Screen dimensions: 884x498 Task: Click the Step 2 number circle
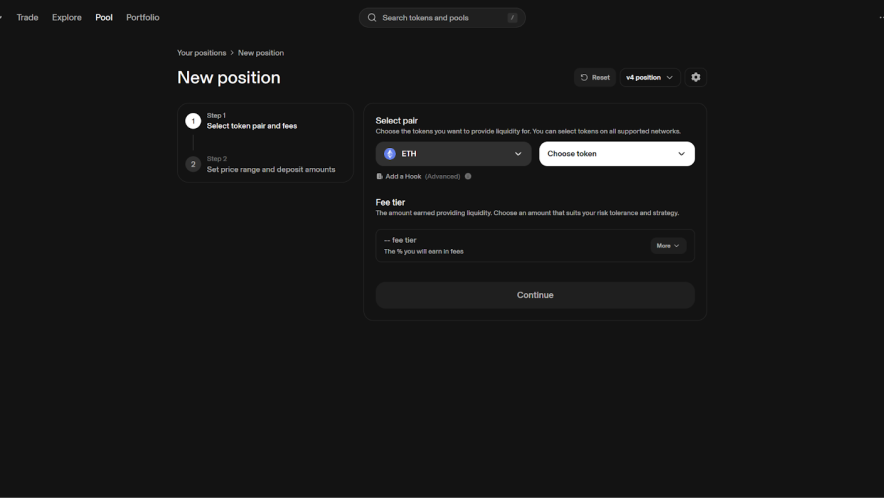(x=193, y=164)
